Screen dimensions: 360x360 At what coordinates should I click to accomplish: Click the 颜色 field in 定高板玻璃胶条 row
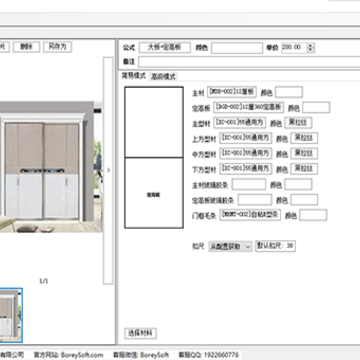click(x=304, y=200)
